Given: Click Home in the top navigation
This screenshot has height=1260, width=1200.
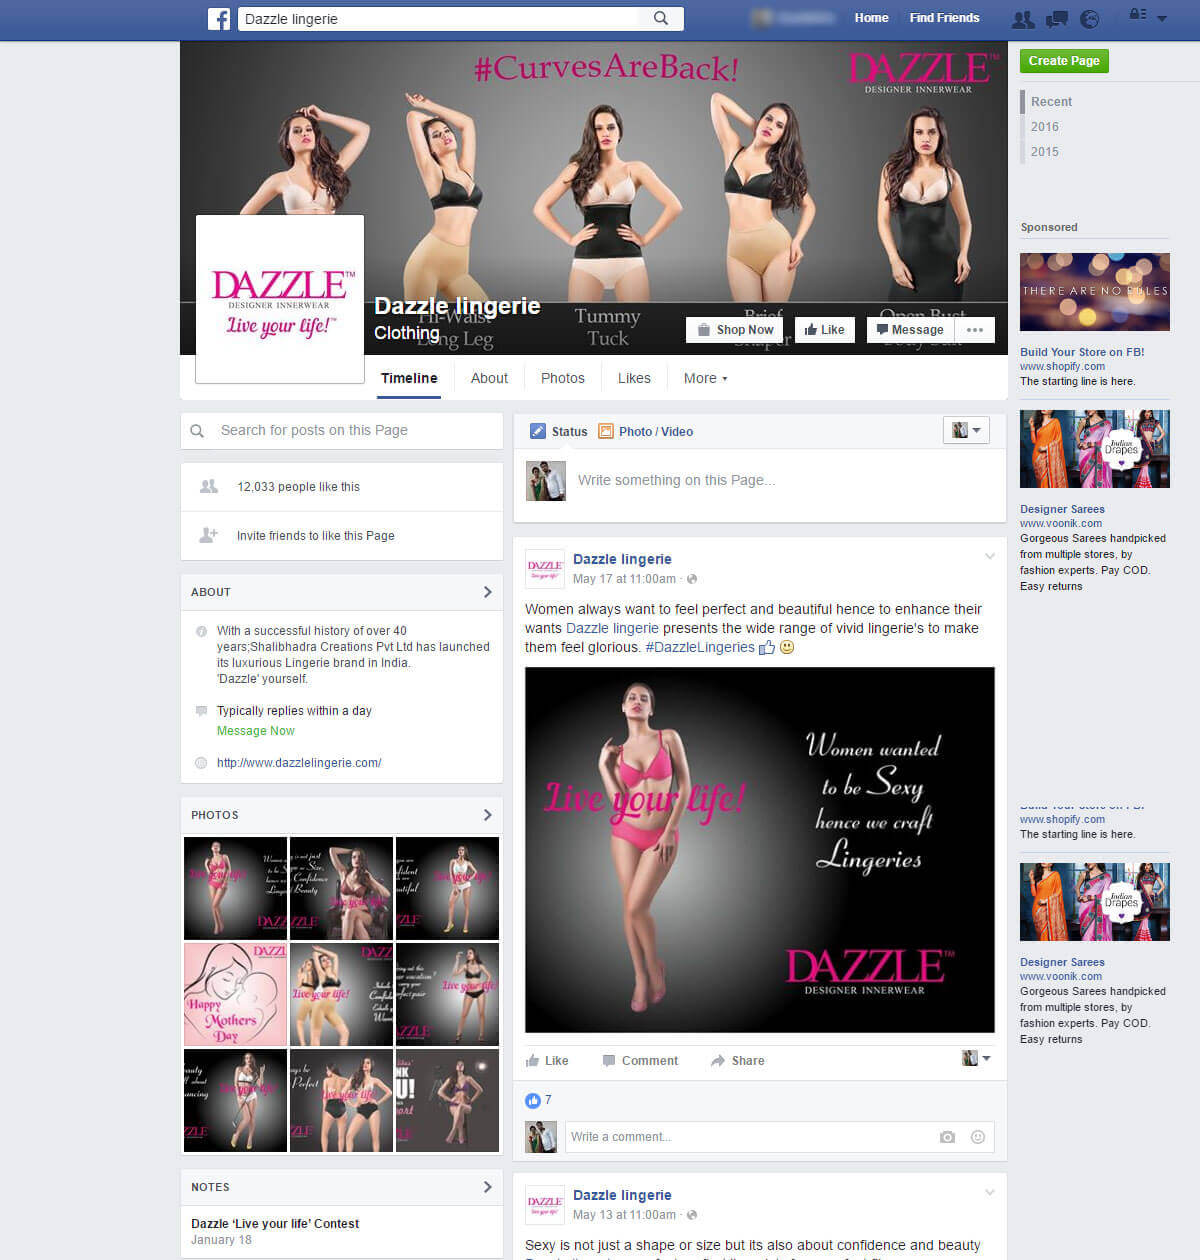Looking at the screenshot, I should pos(871,18).
